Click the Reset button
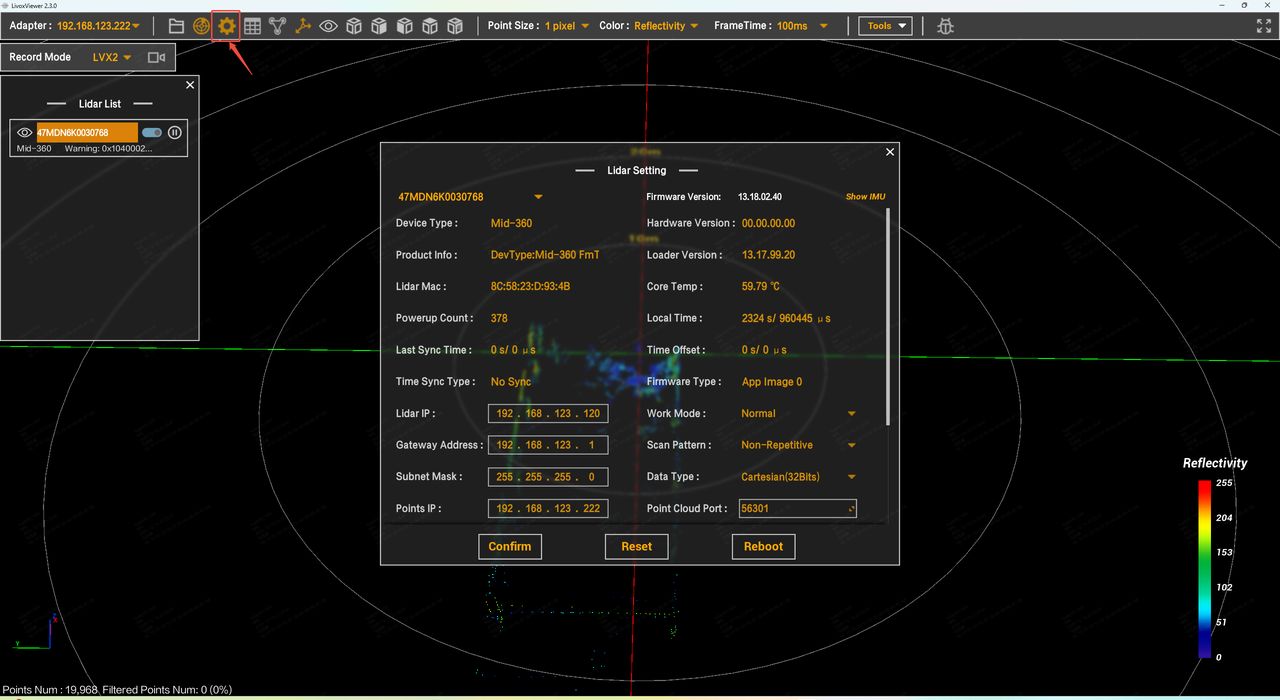Viewport: 1280px width, 700px height. coord(636,546)
